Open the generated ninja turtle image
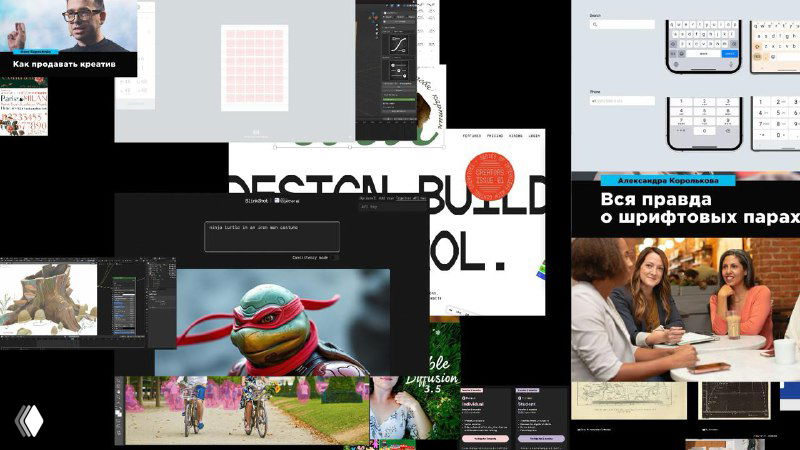The width and height of the screenshot is (800, 450). tap(272, 320)
